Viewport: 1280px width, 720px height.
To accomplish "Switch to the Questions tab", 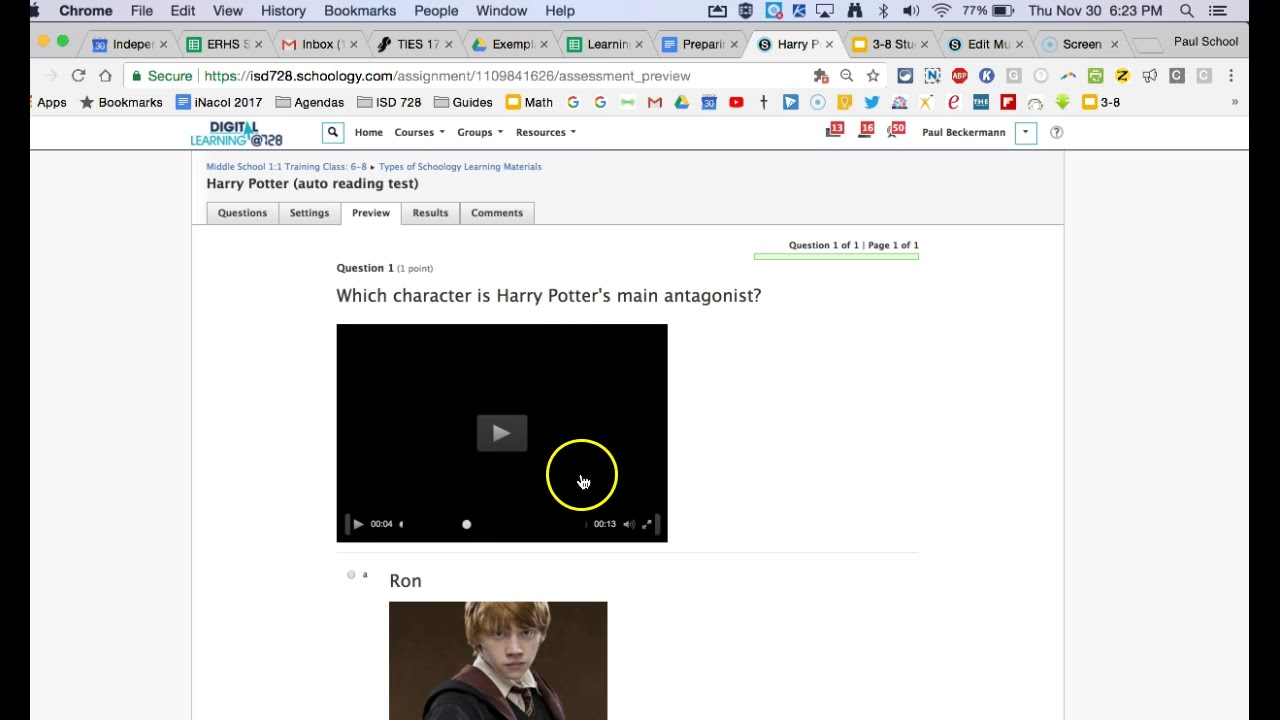I will pyautogui.click(x=242, y=213).
